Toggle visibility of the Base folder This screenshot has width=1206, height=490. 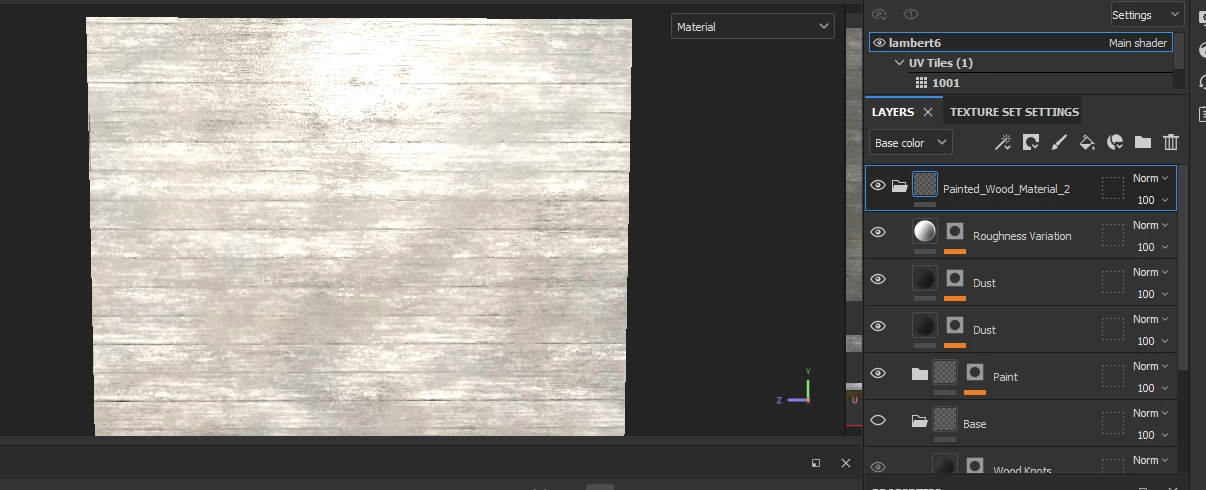[x=878, y=421]
